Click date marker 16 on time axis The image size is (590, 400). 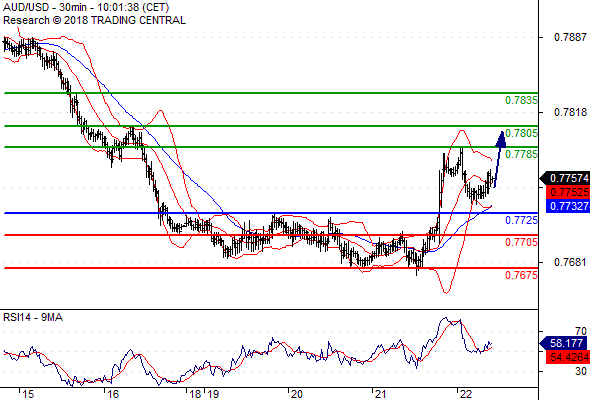(x=113, y=394)
